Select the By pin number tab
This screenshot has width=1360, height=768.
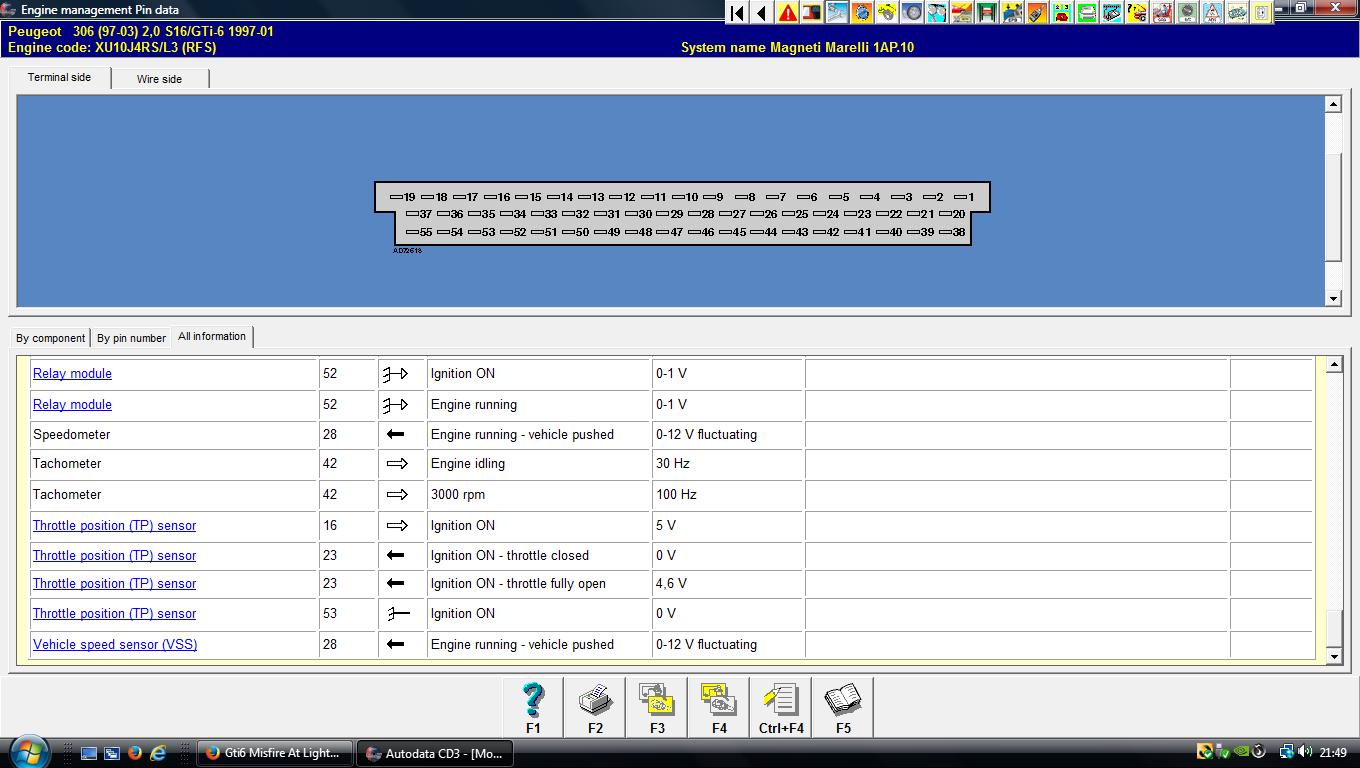tap(131, 338)
